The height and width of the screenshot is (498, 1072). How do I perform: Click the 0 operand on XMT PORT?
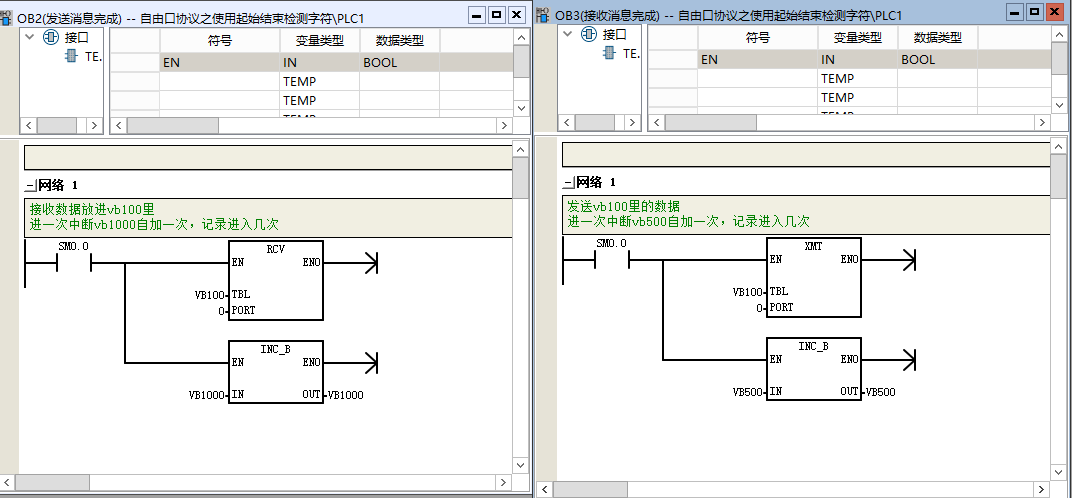760,309
